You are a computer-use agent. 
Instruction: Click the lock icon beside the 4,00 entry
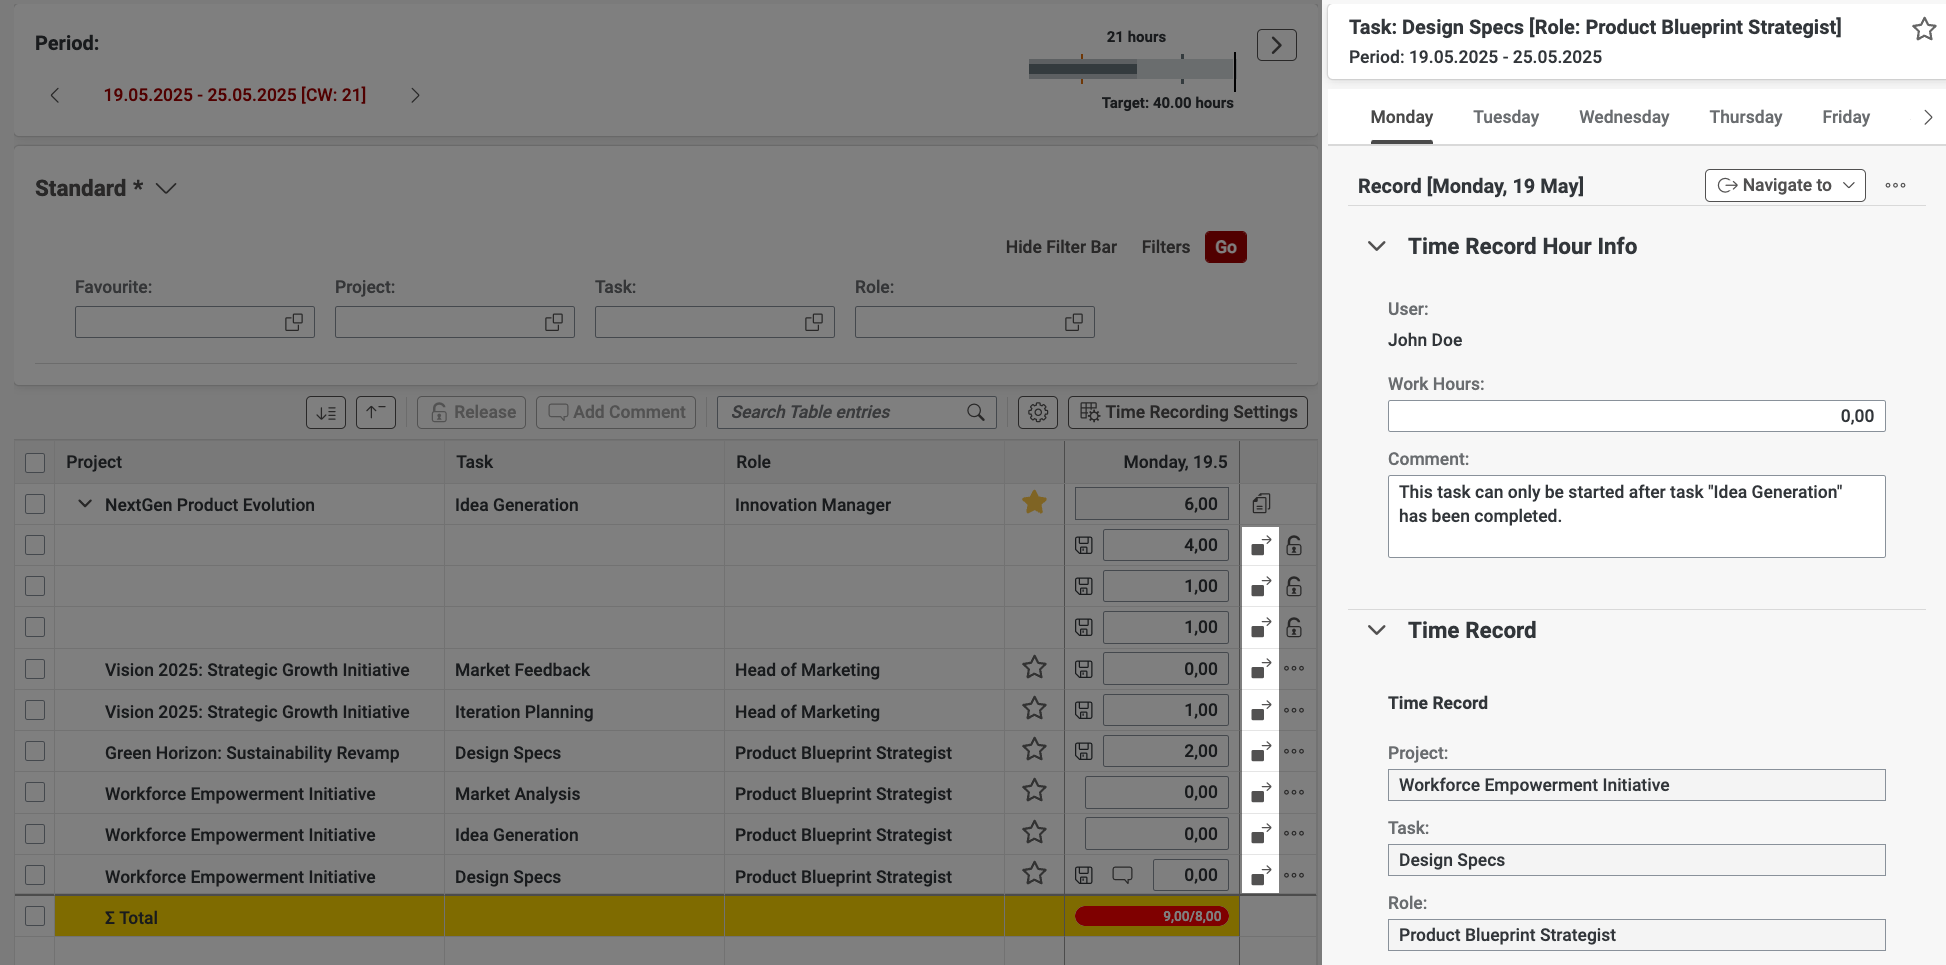pyautogui.click(x=1294, y=545)
